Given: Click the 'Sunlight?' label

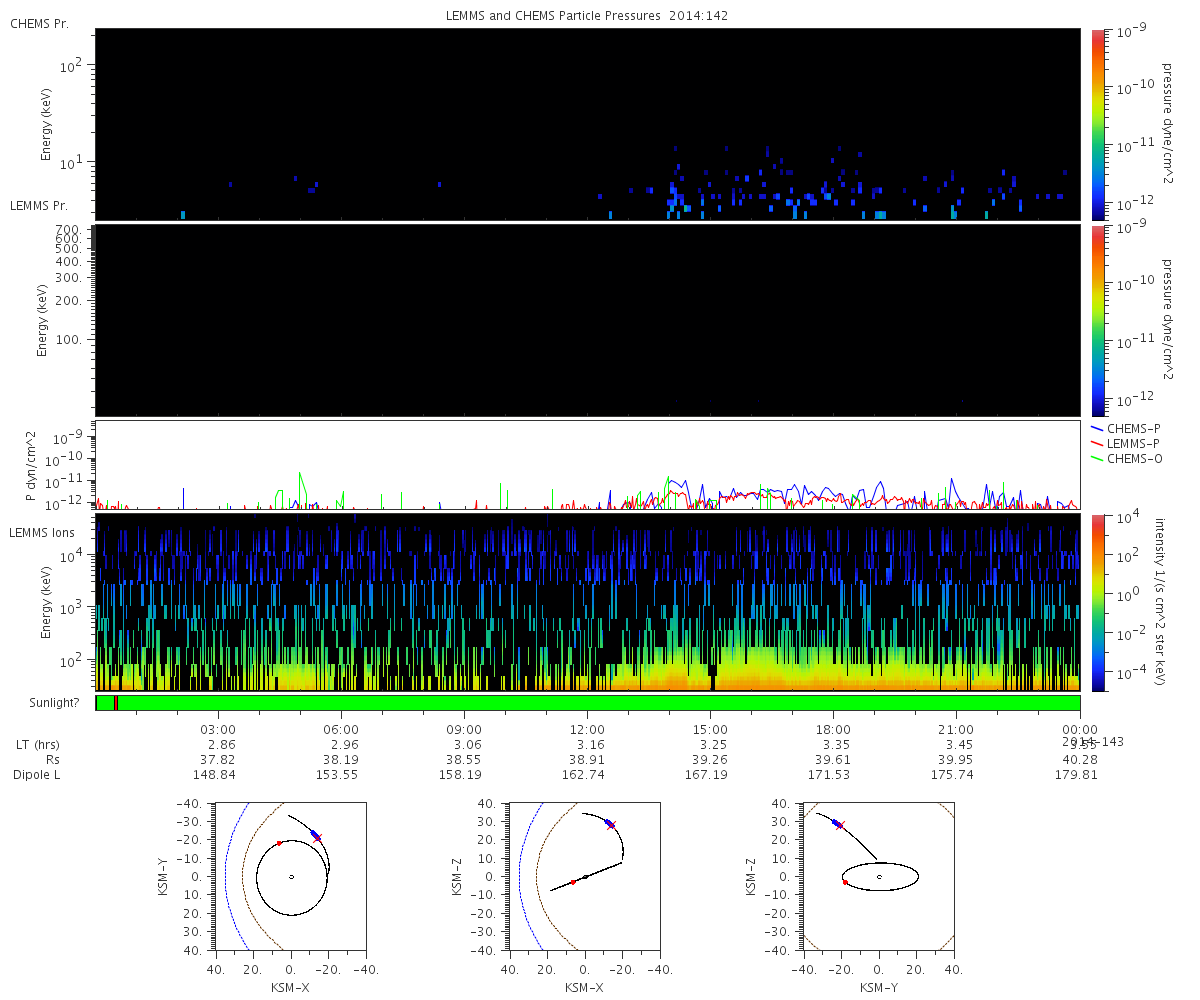Looking at the screenshot, I should [x=43, y=703].
